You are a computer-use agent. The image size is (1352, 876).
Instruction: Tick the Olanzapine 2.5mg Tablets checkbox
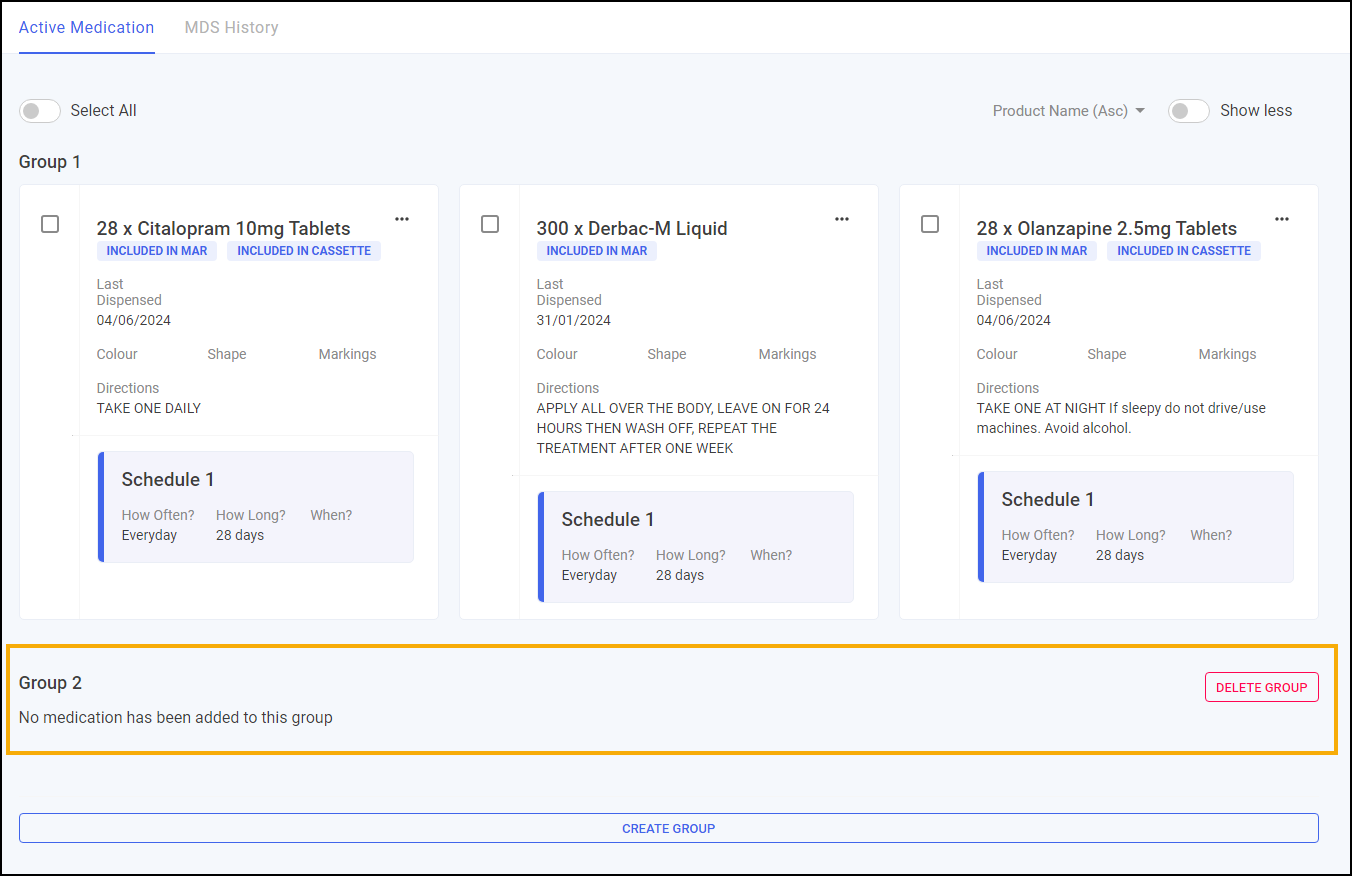pyautogui.click(x=930, y=224)
